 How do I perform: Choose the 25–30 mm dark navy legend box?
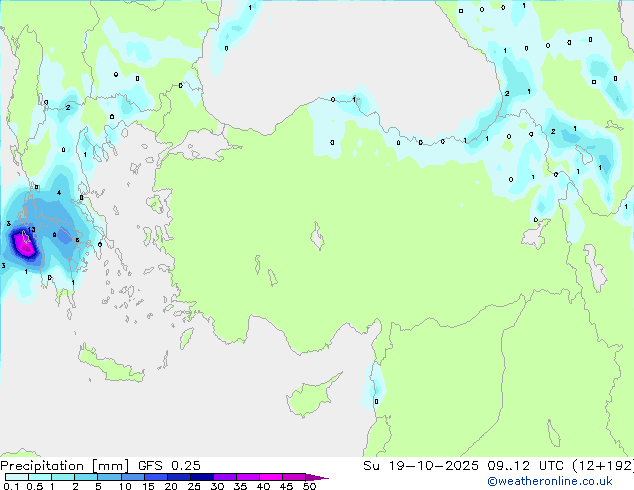click(x=202, y=477)
